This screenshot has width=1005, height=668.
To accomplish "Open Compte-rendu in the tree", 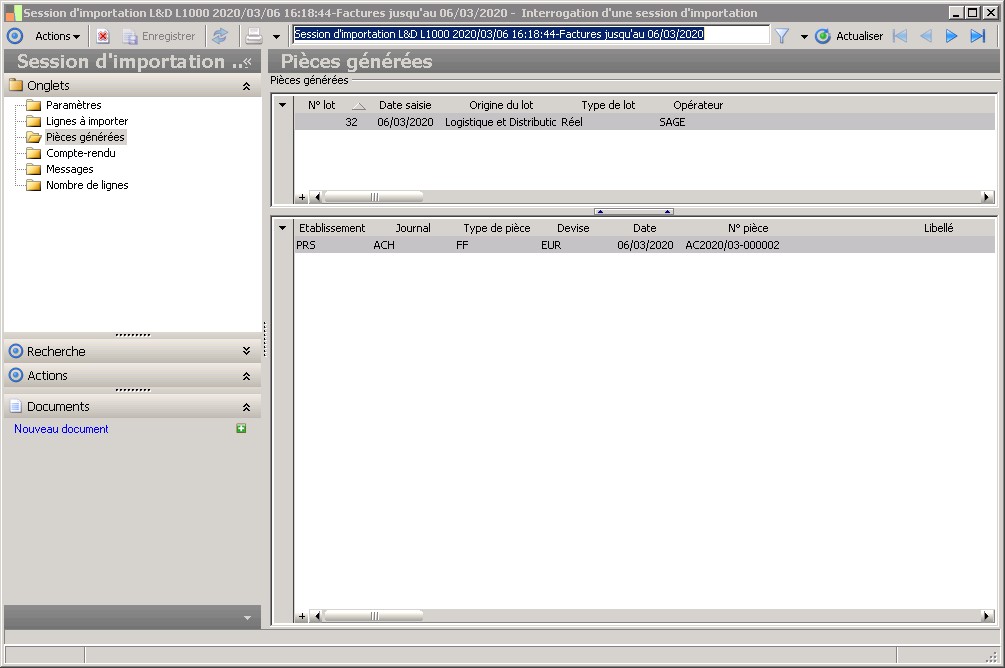I will tap(81, 153).
